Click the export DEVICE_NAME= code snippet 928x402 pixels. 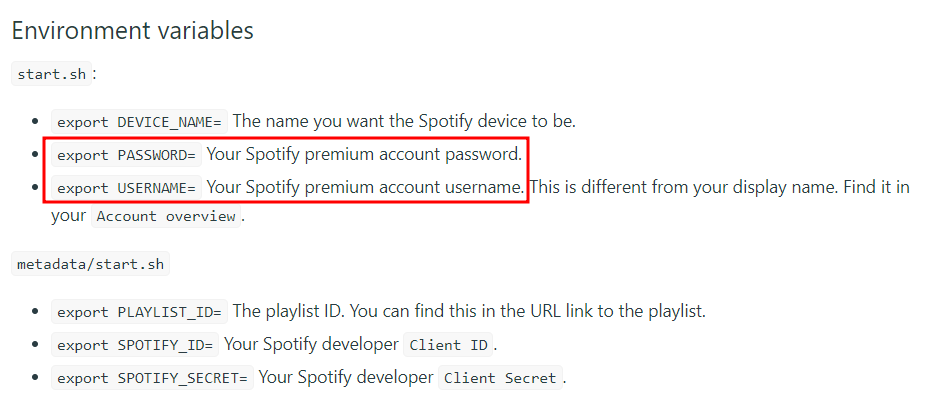click(140, 122)
